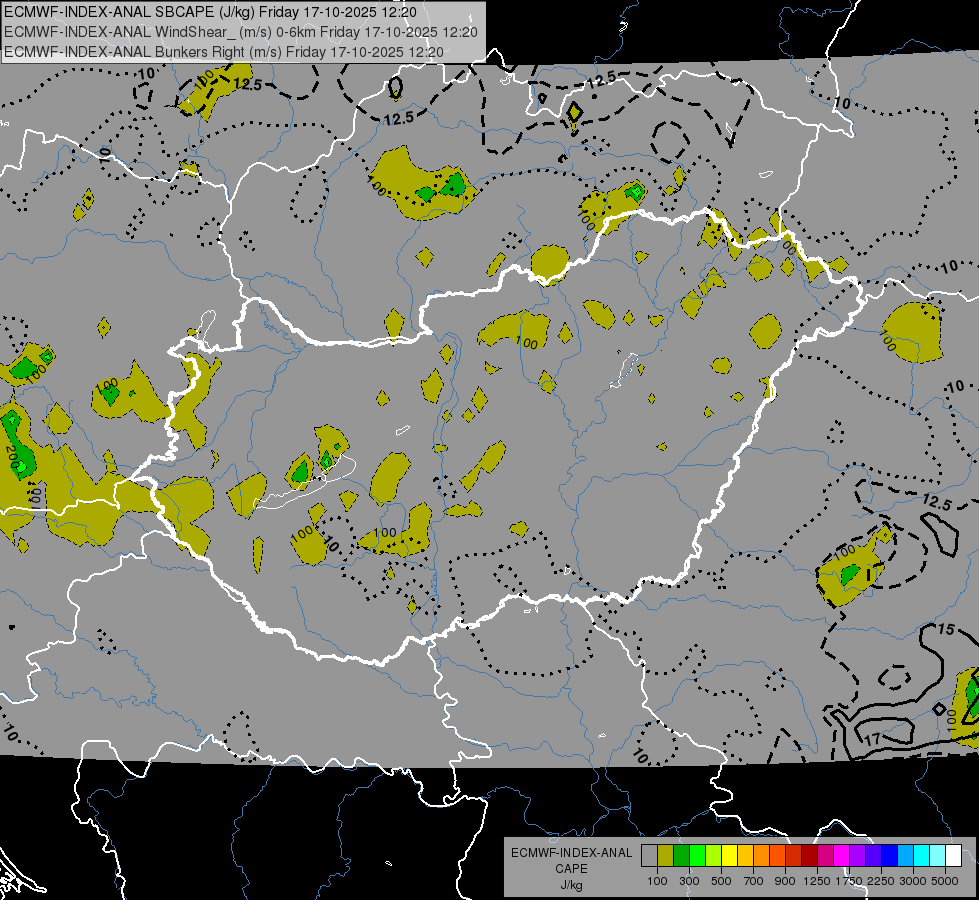The width and height of the screenshot is (979, 900).
Task: Select the olive swatch in CAPE legend
Action: click(x=665, y=856)
